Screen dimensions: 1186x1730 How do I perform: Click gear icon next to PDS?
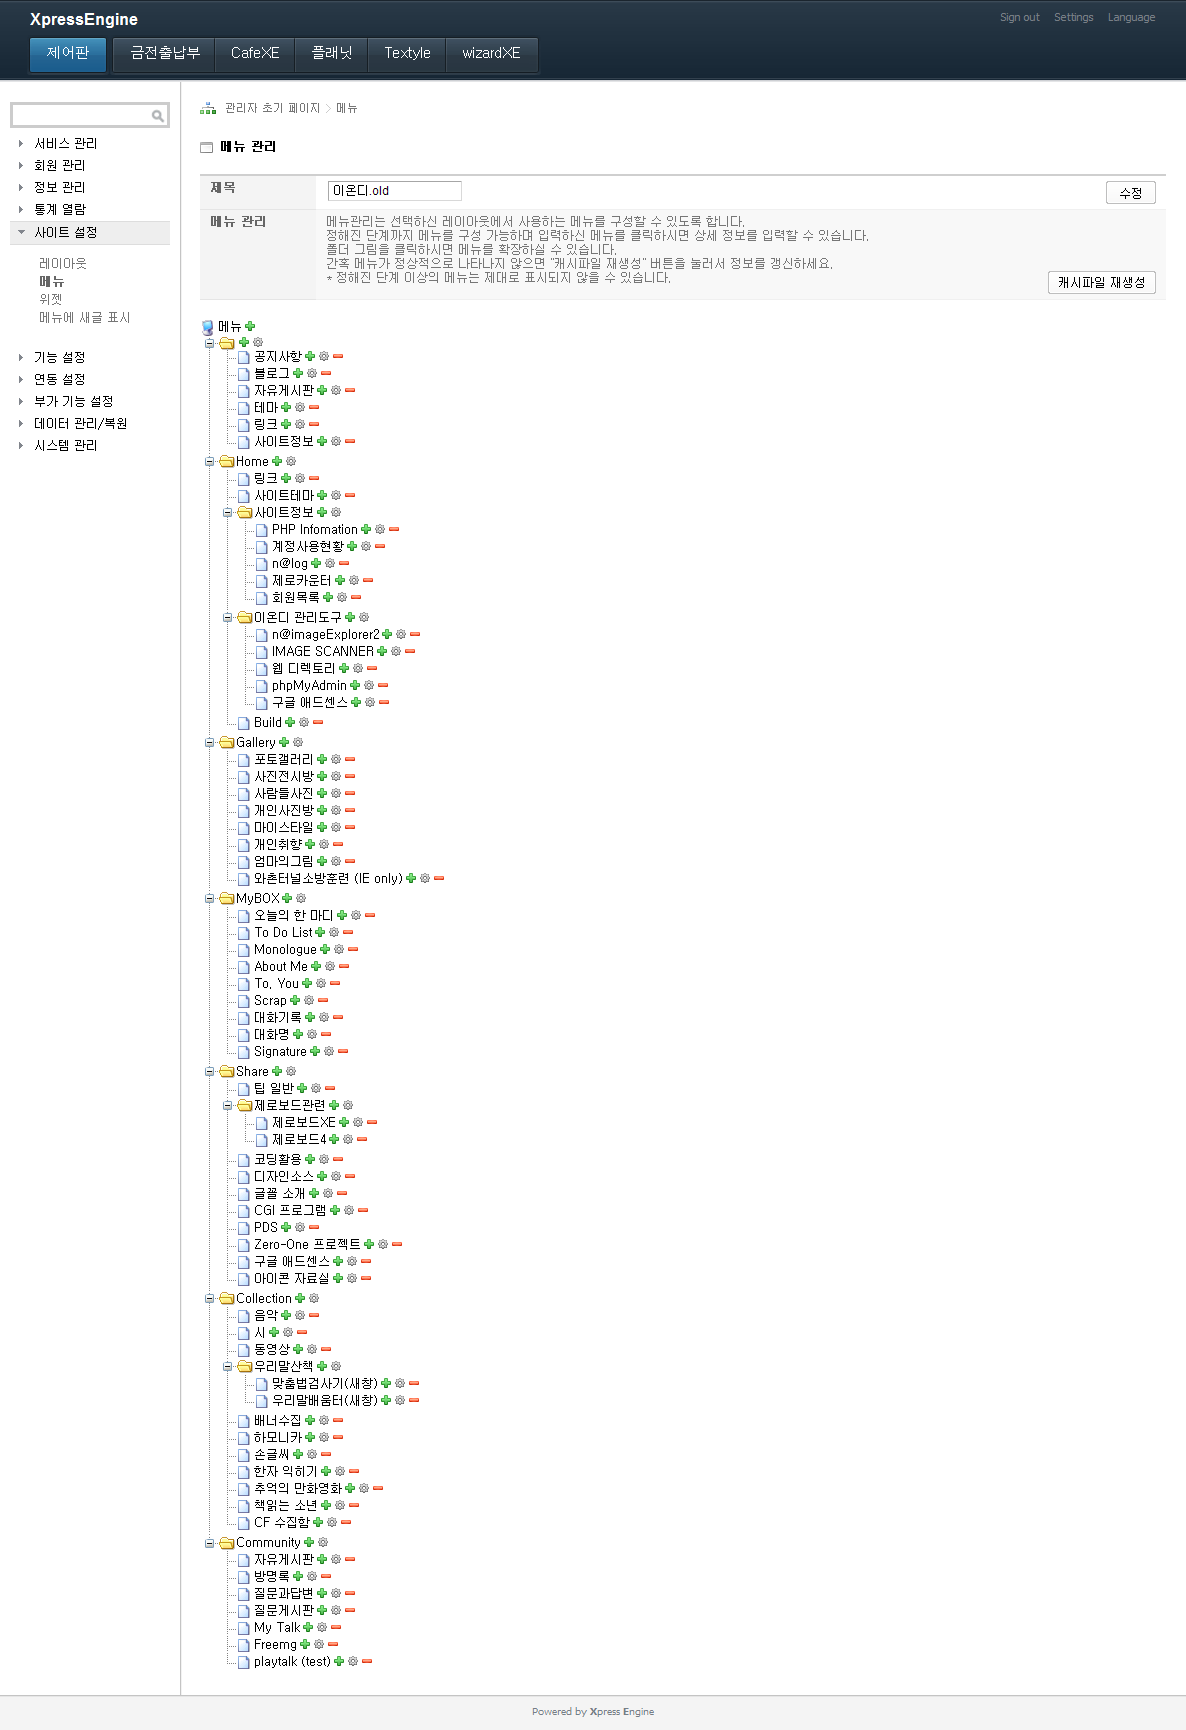click(x=300, y=1227)
